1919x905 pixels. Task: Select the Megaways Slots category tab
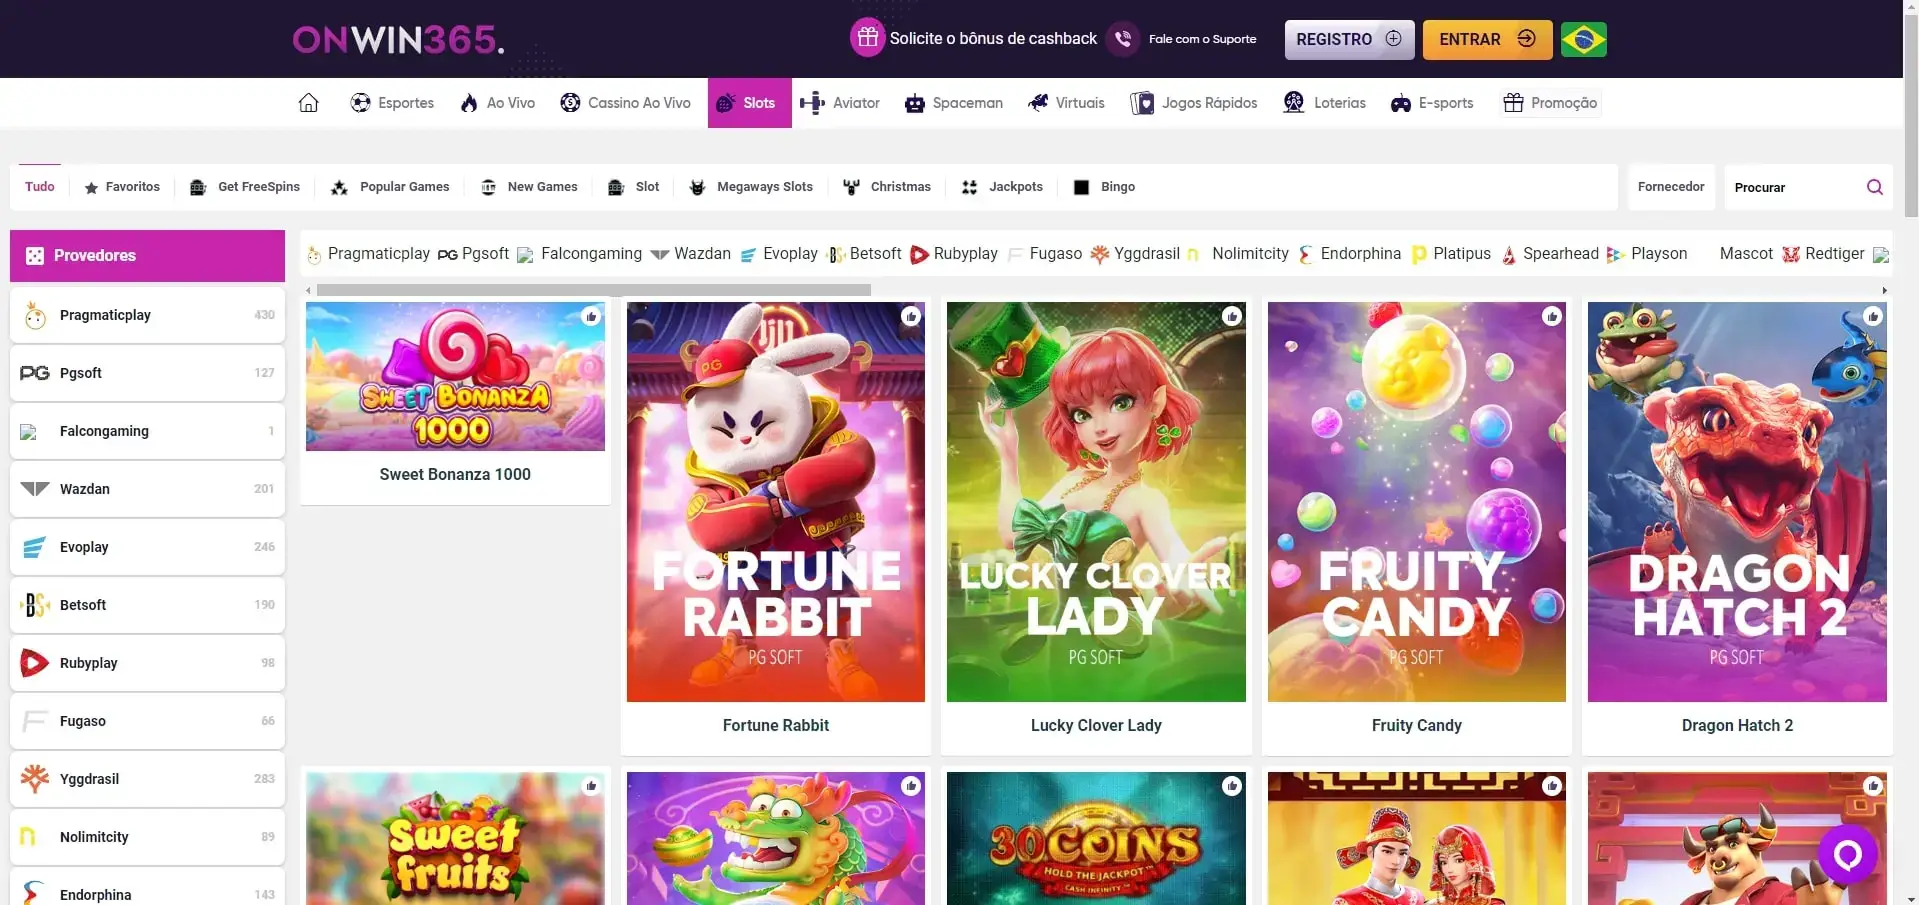tap(751, 187)
